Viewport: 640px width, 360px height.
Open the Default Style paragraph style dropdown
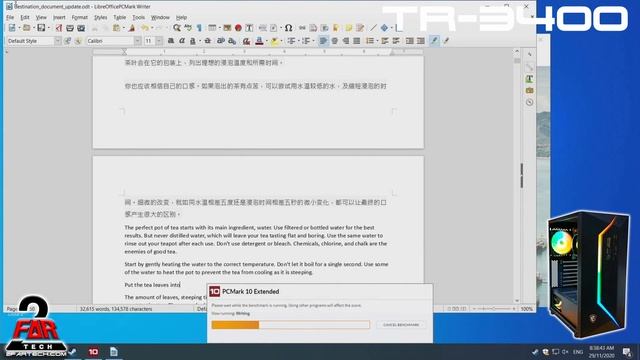(58, 41)
